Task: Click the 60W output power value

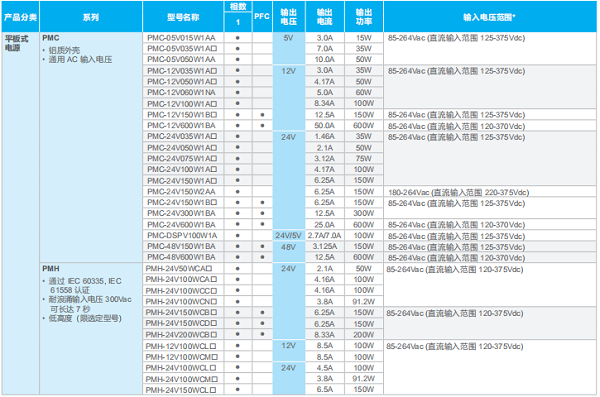Action: (364, 92)
